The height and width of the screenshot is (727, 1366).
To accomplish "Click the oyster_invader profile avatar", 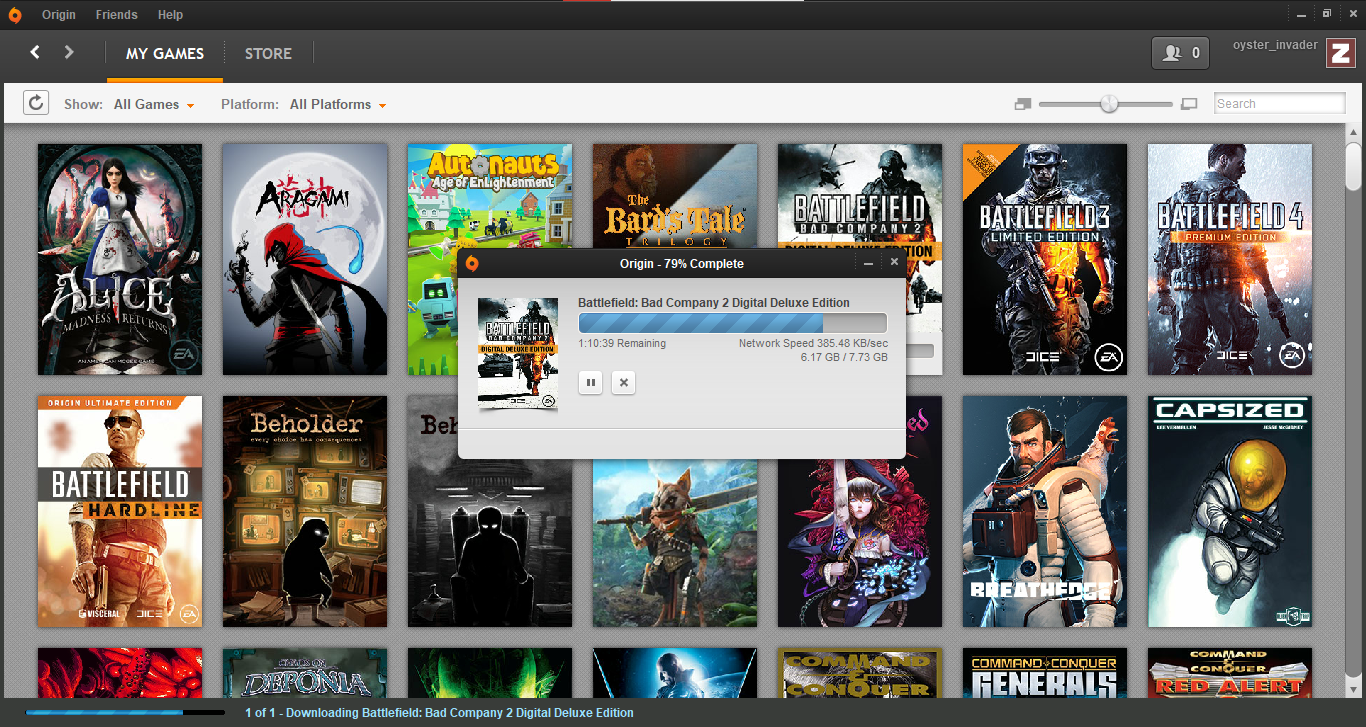I will [1341, 52].
